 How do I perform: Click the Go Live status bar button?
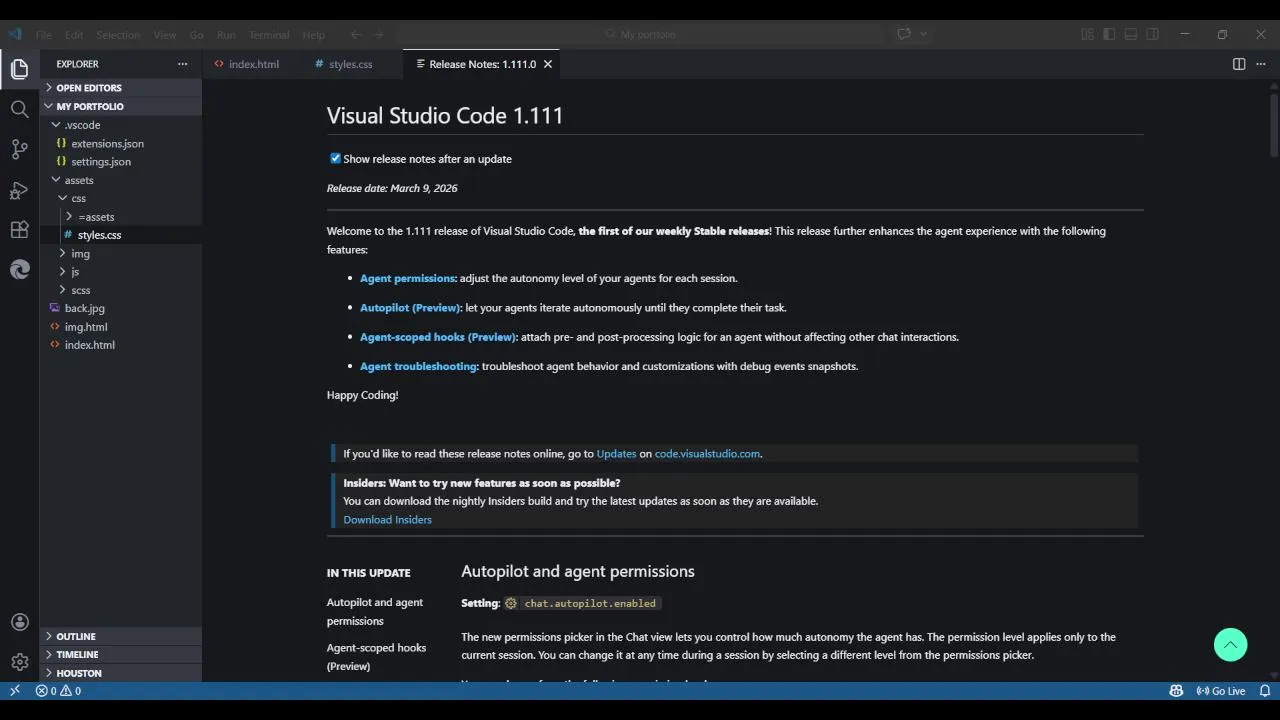point(1221,691)
